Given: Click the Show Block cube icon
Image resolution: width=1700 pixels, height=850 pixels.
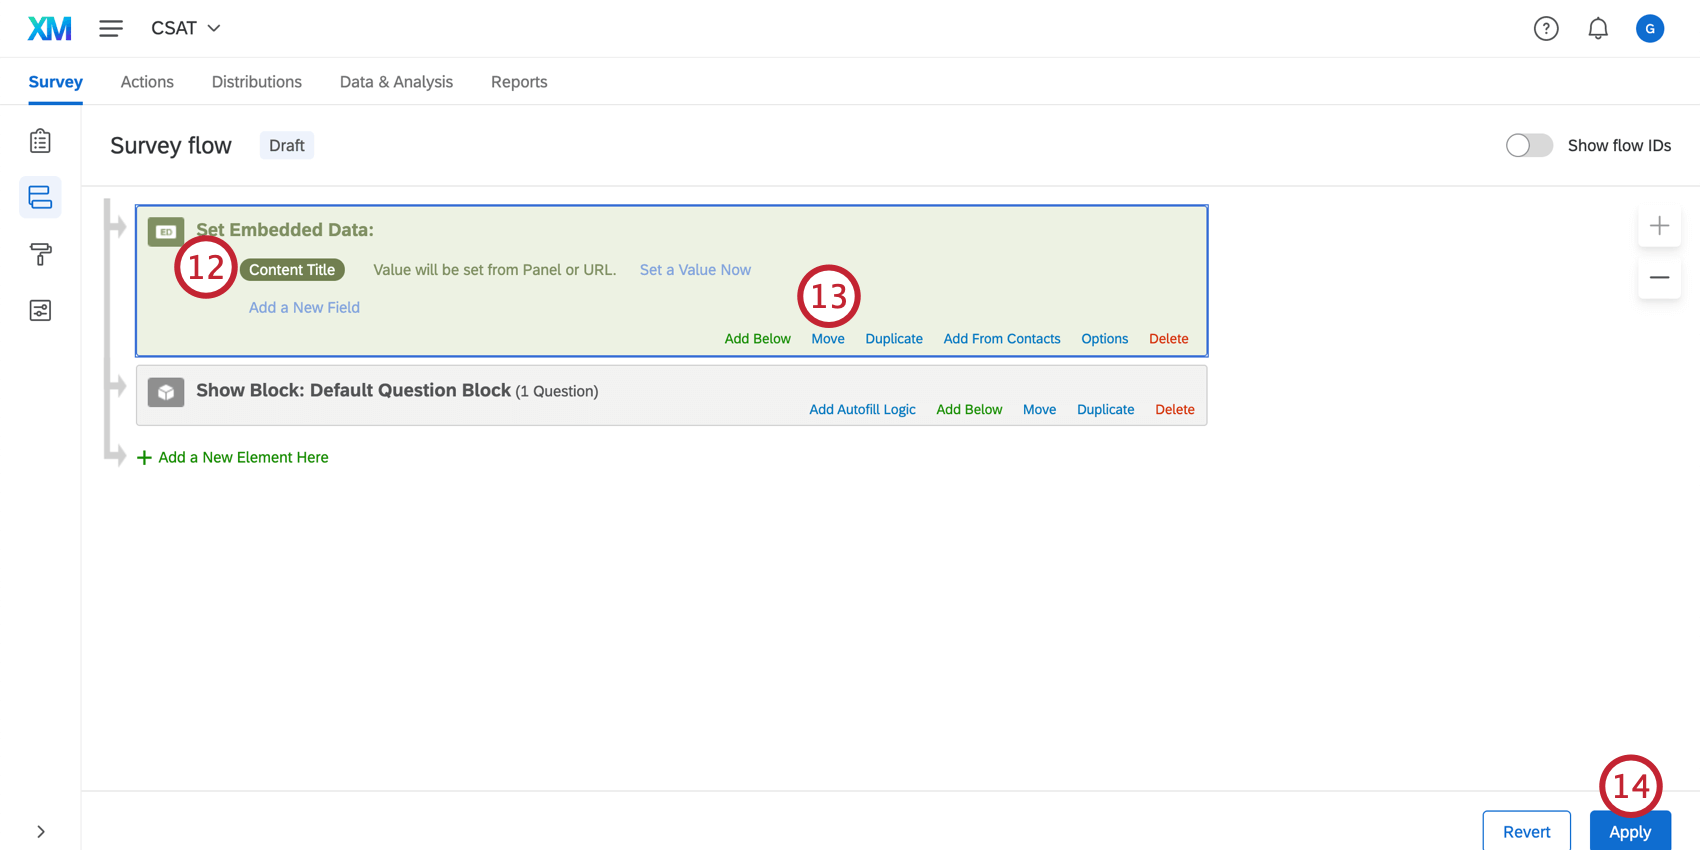Looking at the screenshot, I should [166, 392].
